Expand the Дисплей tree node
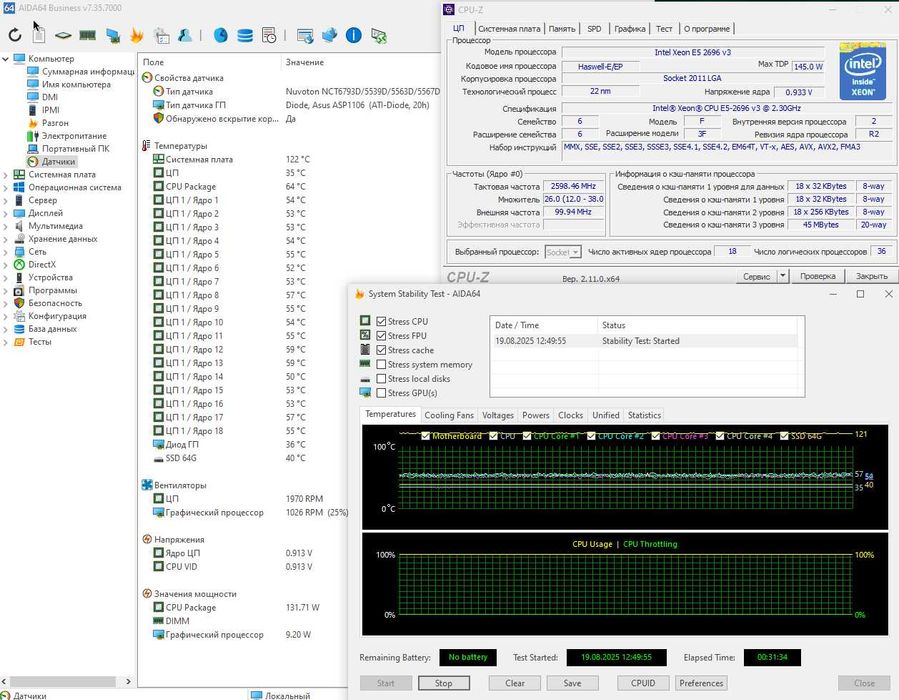 (6, 213)
